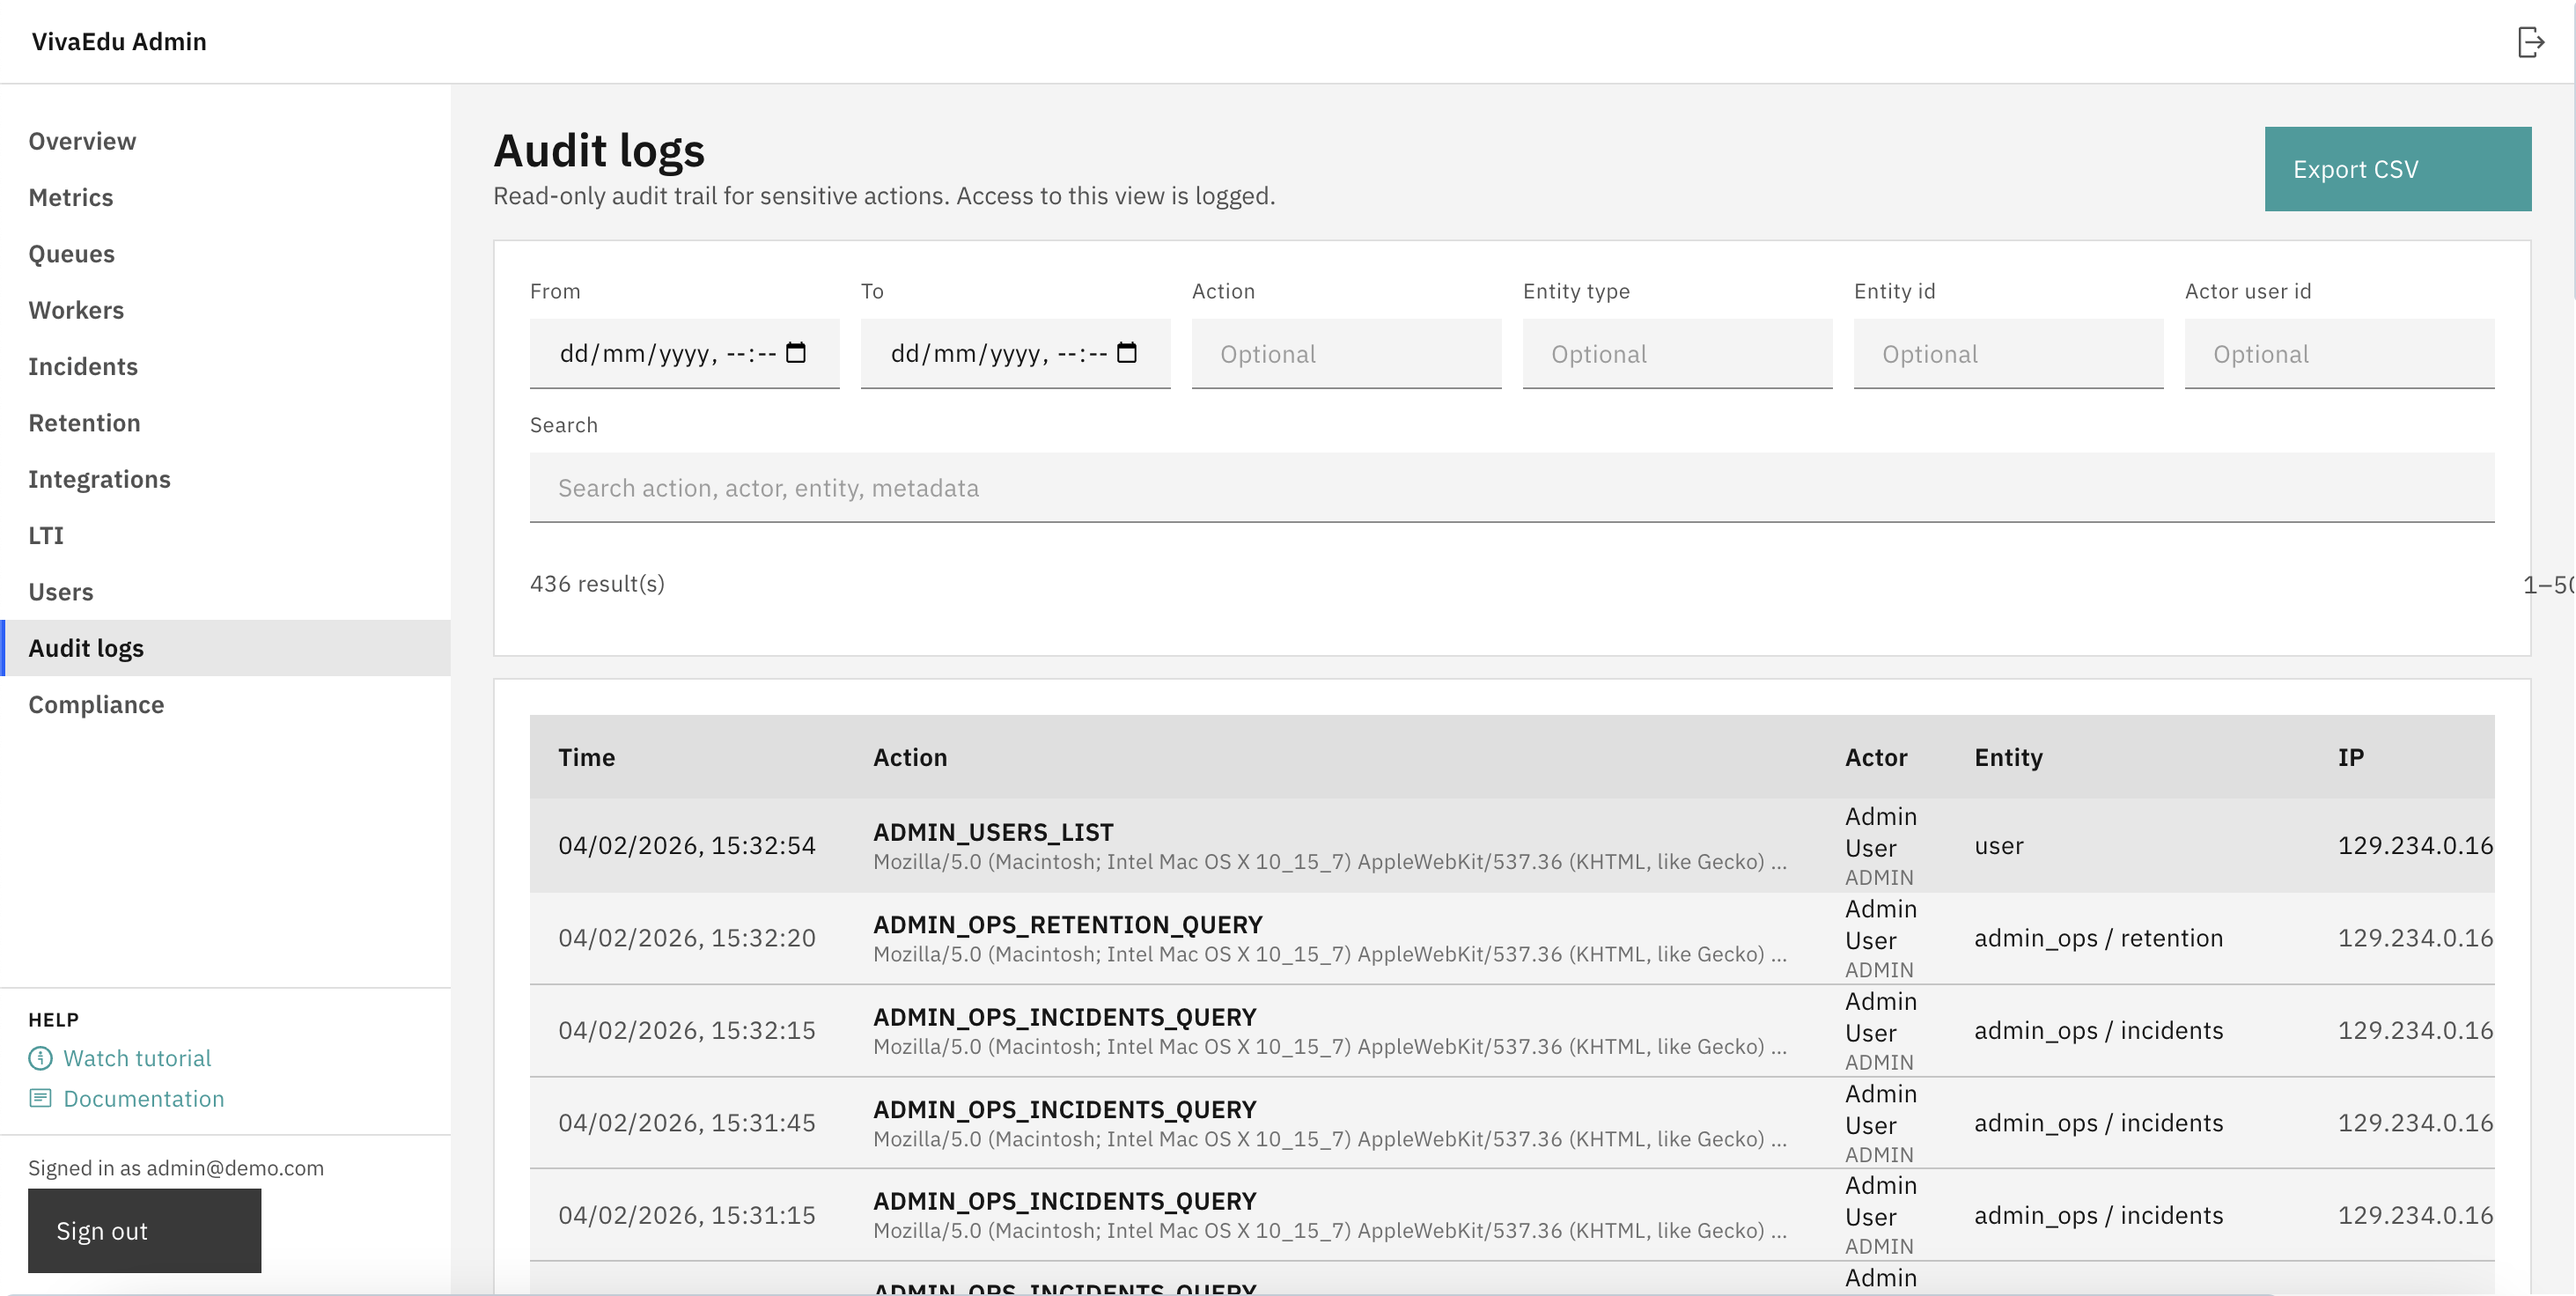Open the Users section
2576x1296 pixels.
click(61, 591)
